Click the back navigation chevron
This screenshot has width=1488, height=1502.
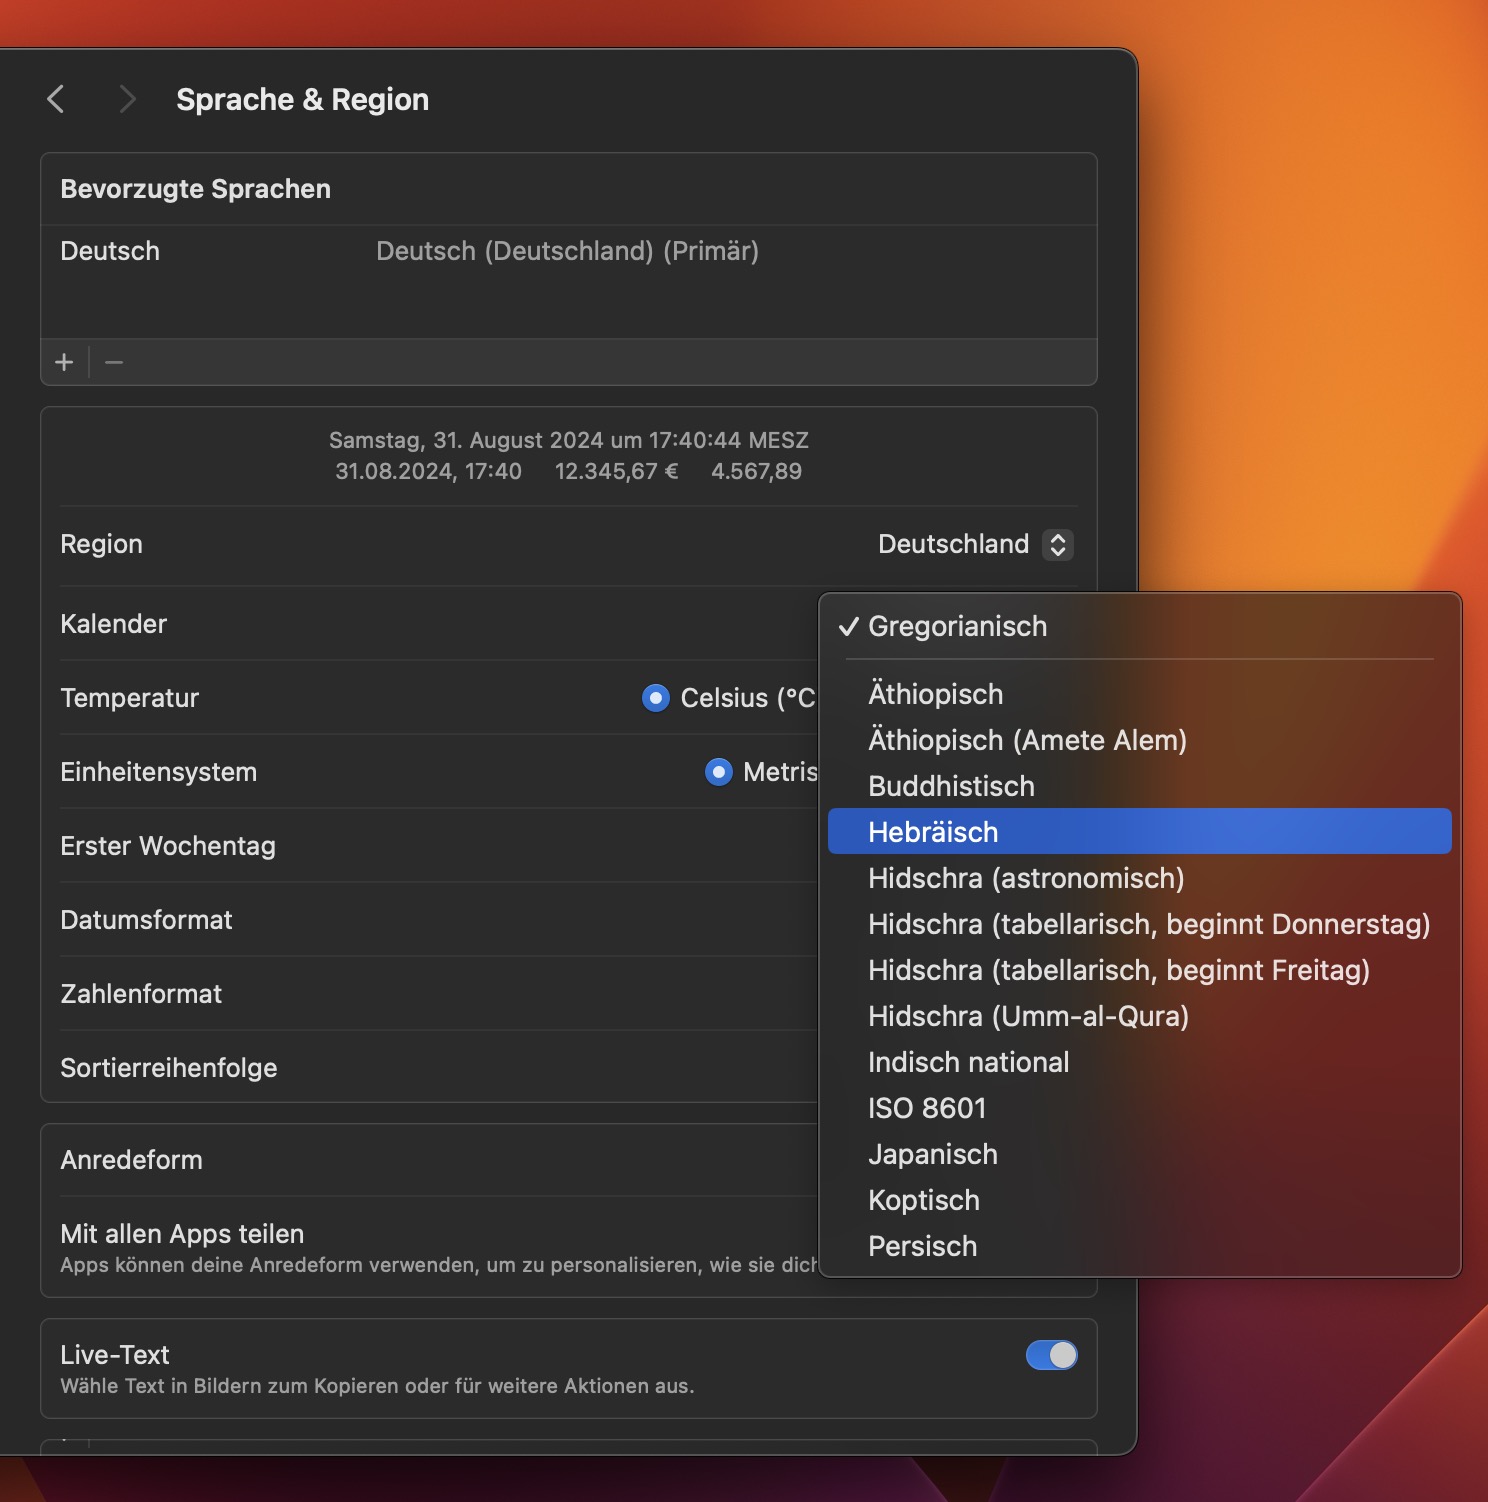(x=56, y=99)
